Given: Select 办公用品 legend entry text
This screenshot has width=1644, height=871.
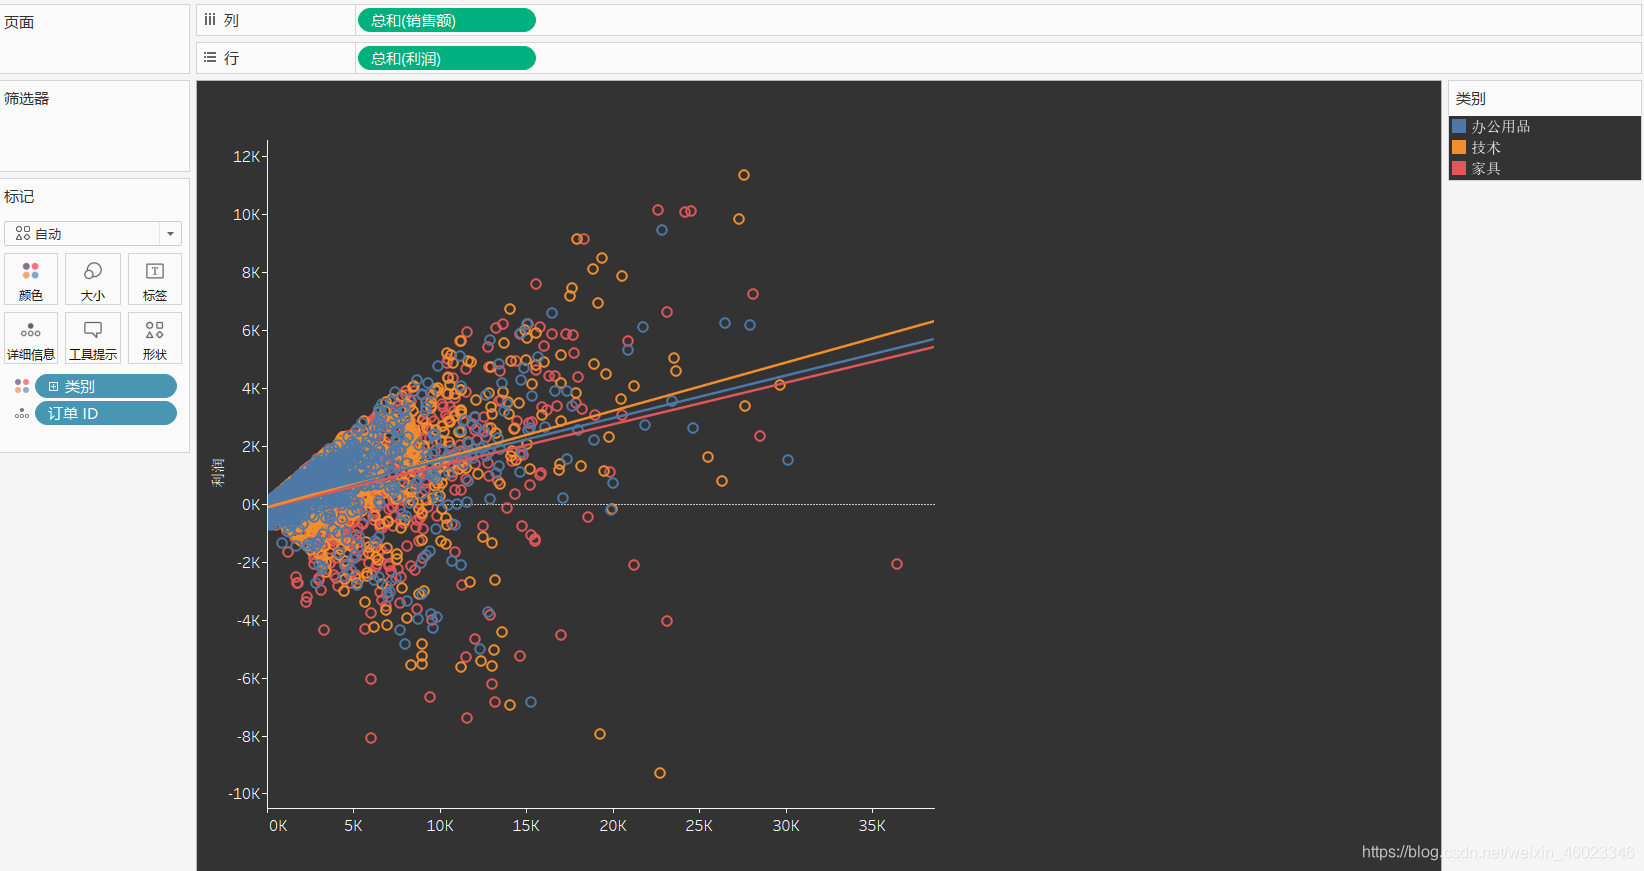Looking at the screenshot, I should (1500, 126).
